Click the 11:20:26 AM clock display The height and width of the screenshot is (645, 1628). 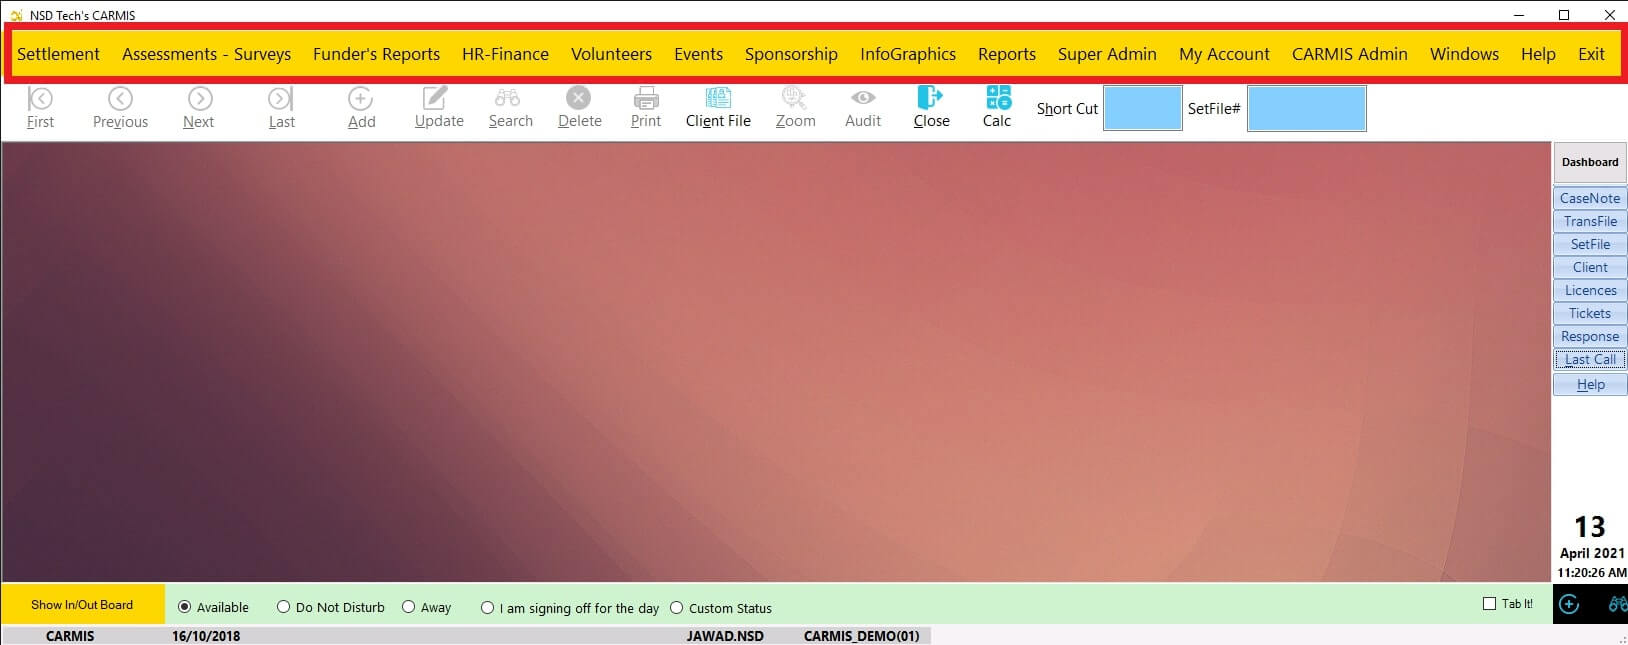1591,573
